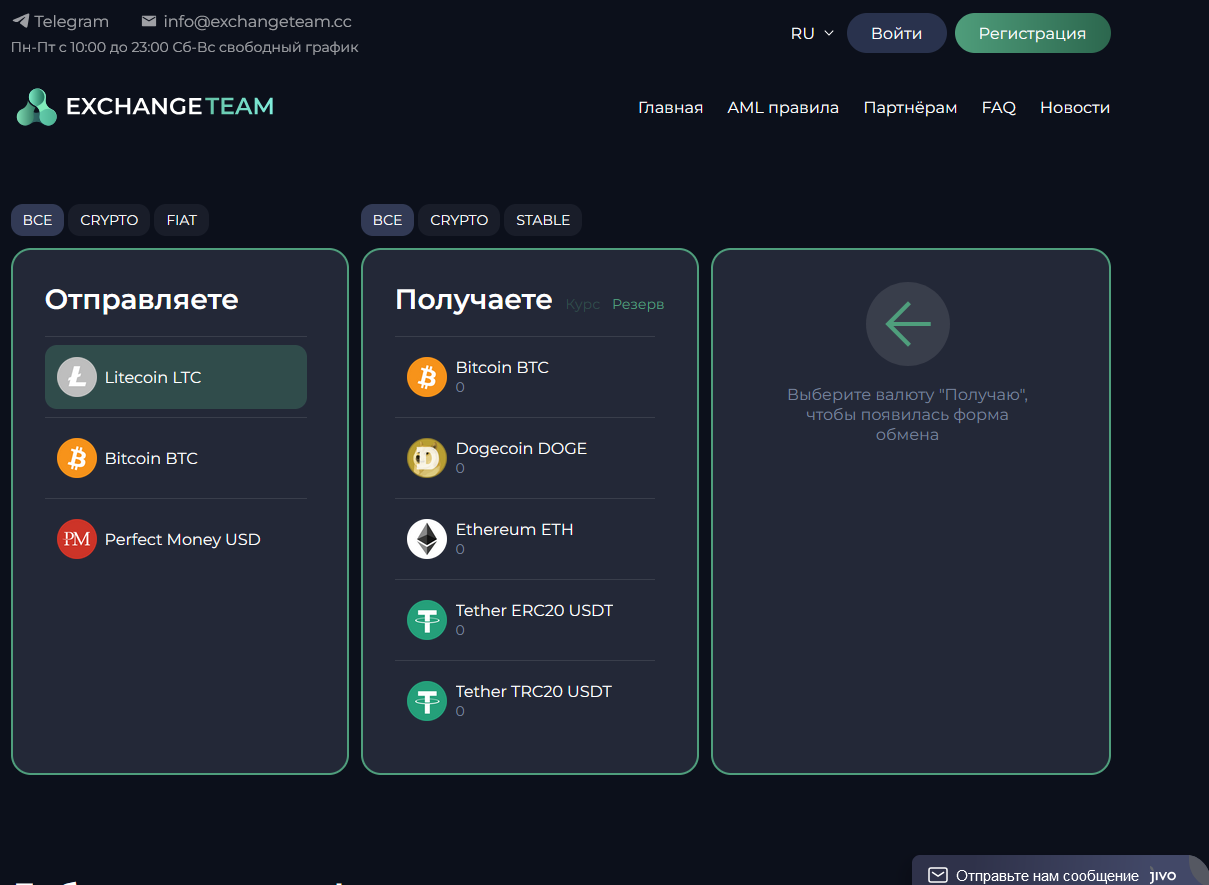This screenshot has width=1209, height=885.
Task: Click the Регистрация button
Action: coord(1032,33)
